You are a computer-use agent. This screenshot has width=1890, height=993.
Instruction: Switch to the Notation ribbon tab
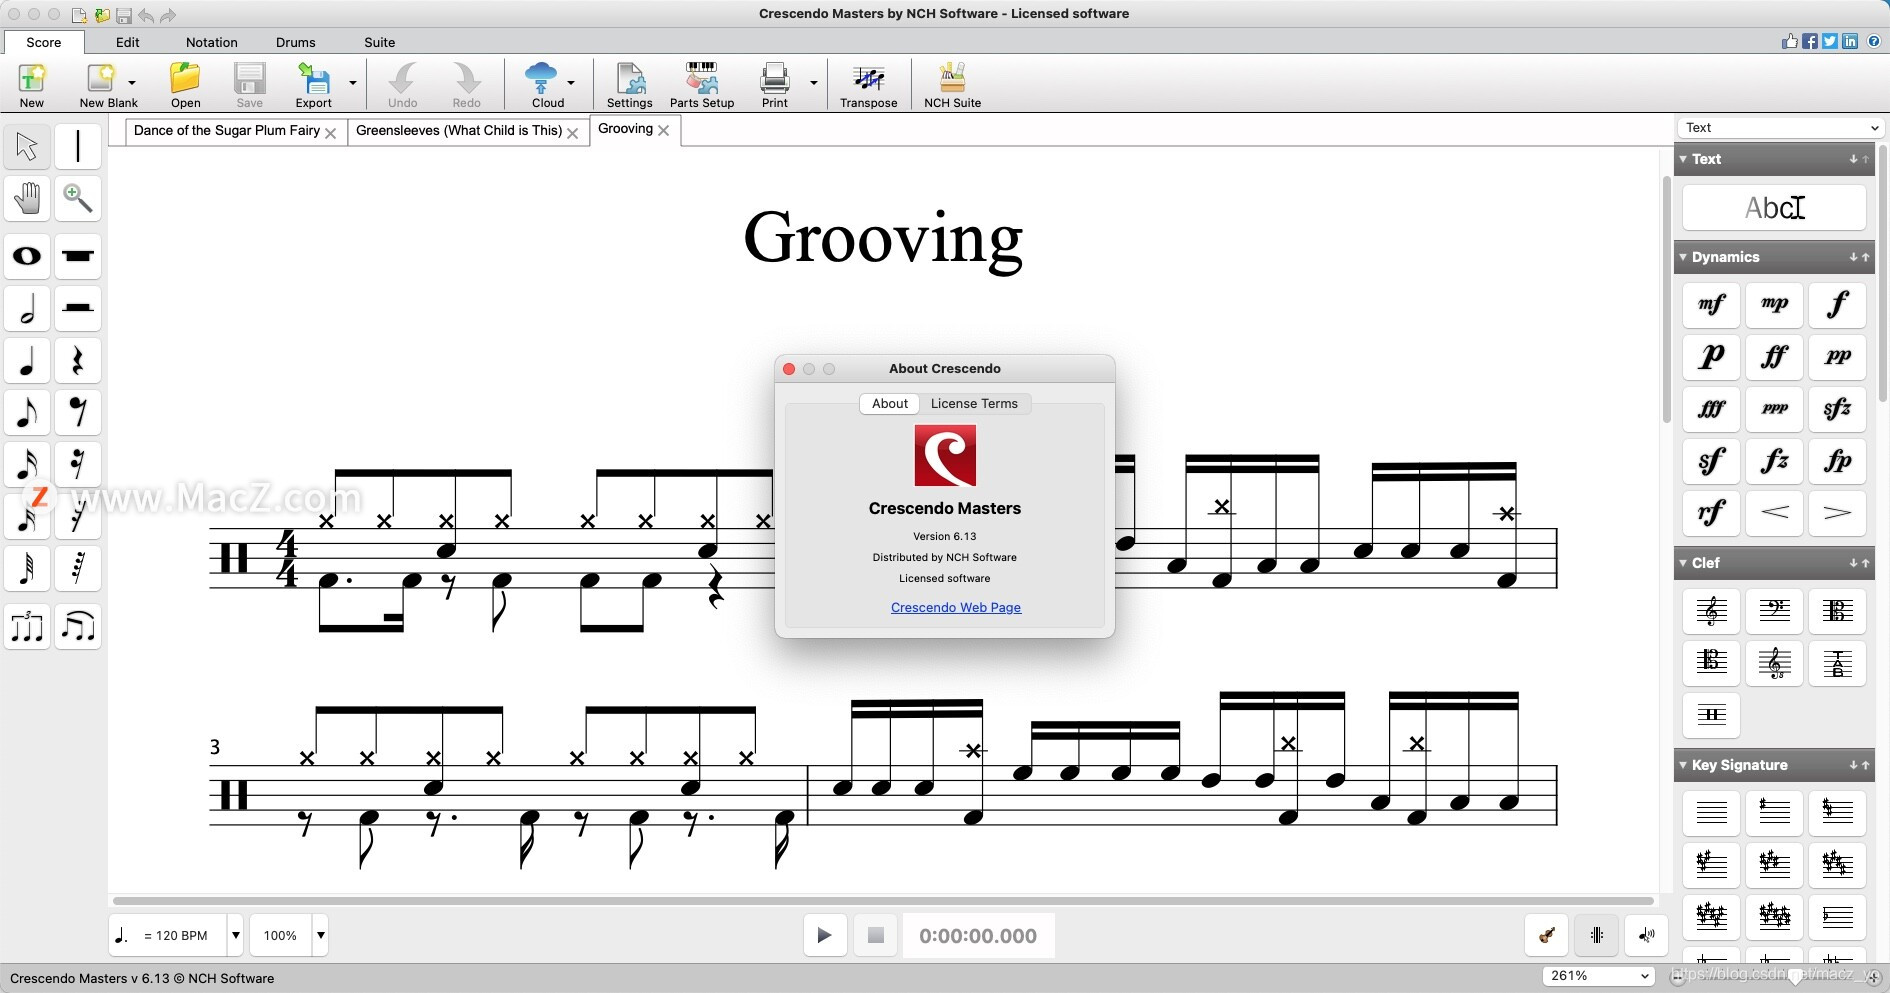coord(212,42)
